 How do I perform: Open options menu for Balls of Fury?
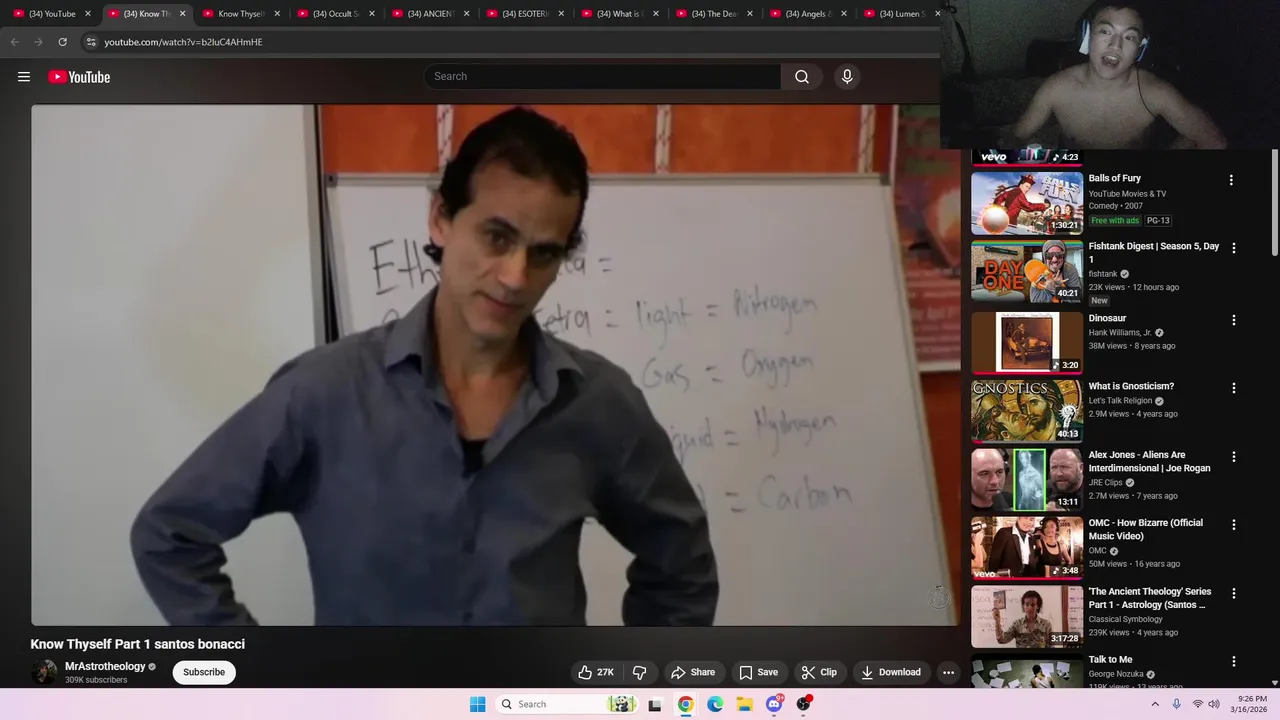(x=1231, y=180)
